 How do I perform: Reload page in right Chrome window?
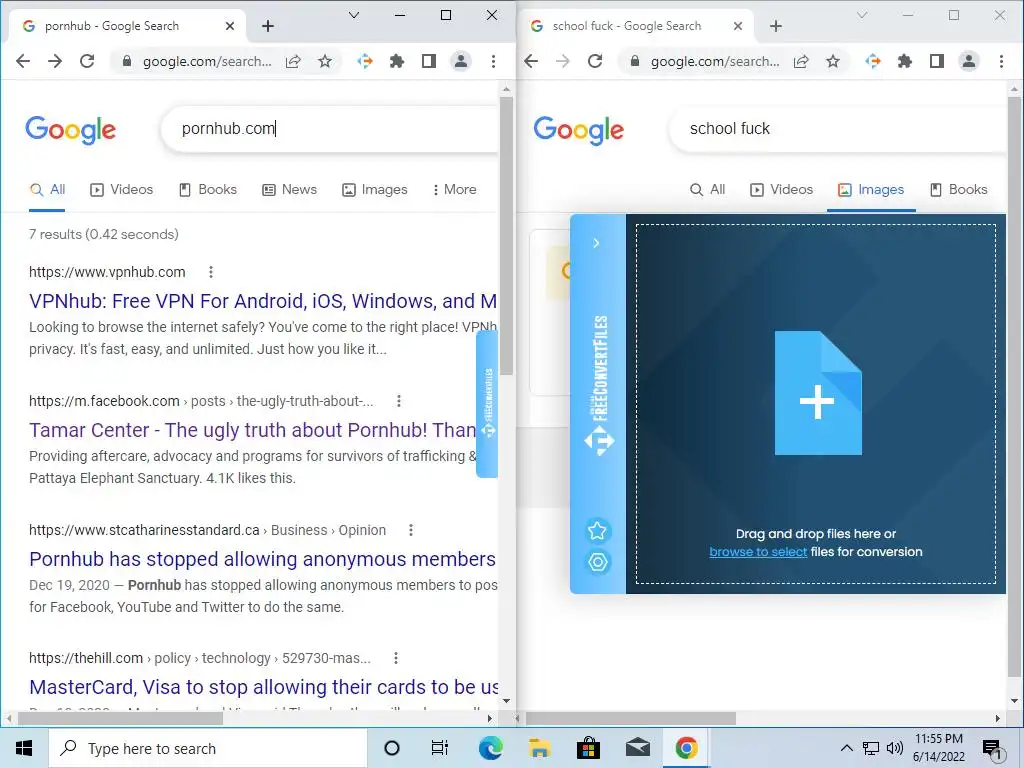[595, 61]
